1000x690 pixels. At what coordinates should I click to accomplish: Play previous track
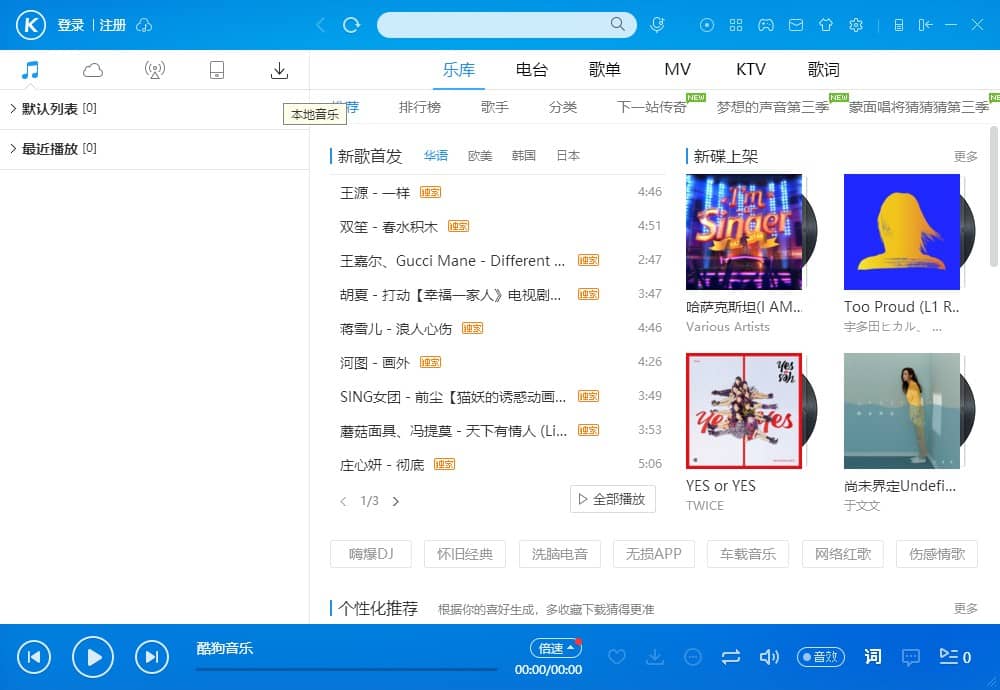coord(34,657)
